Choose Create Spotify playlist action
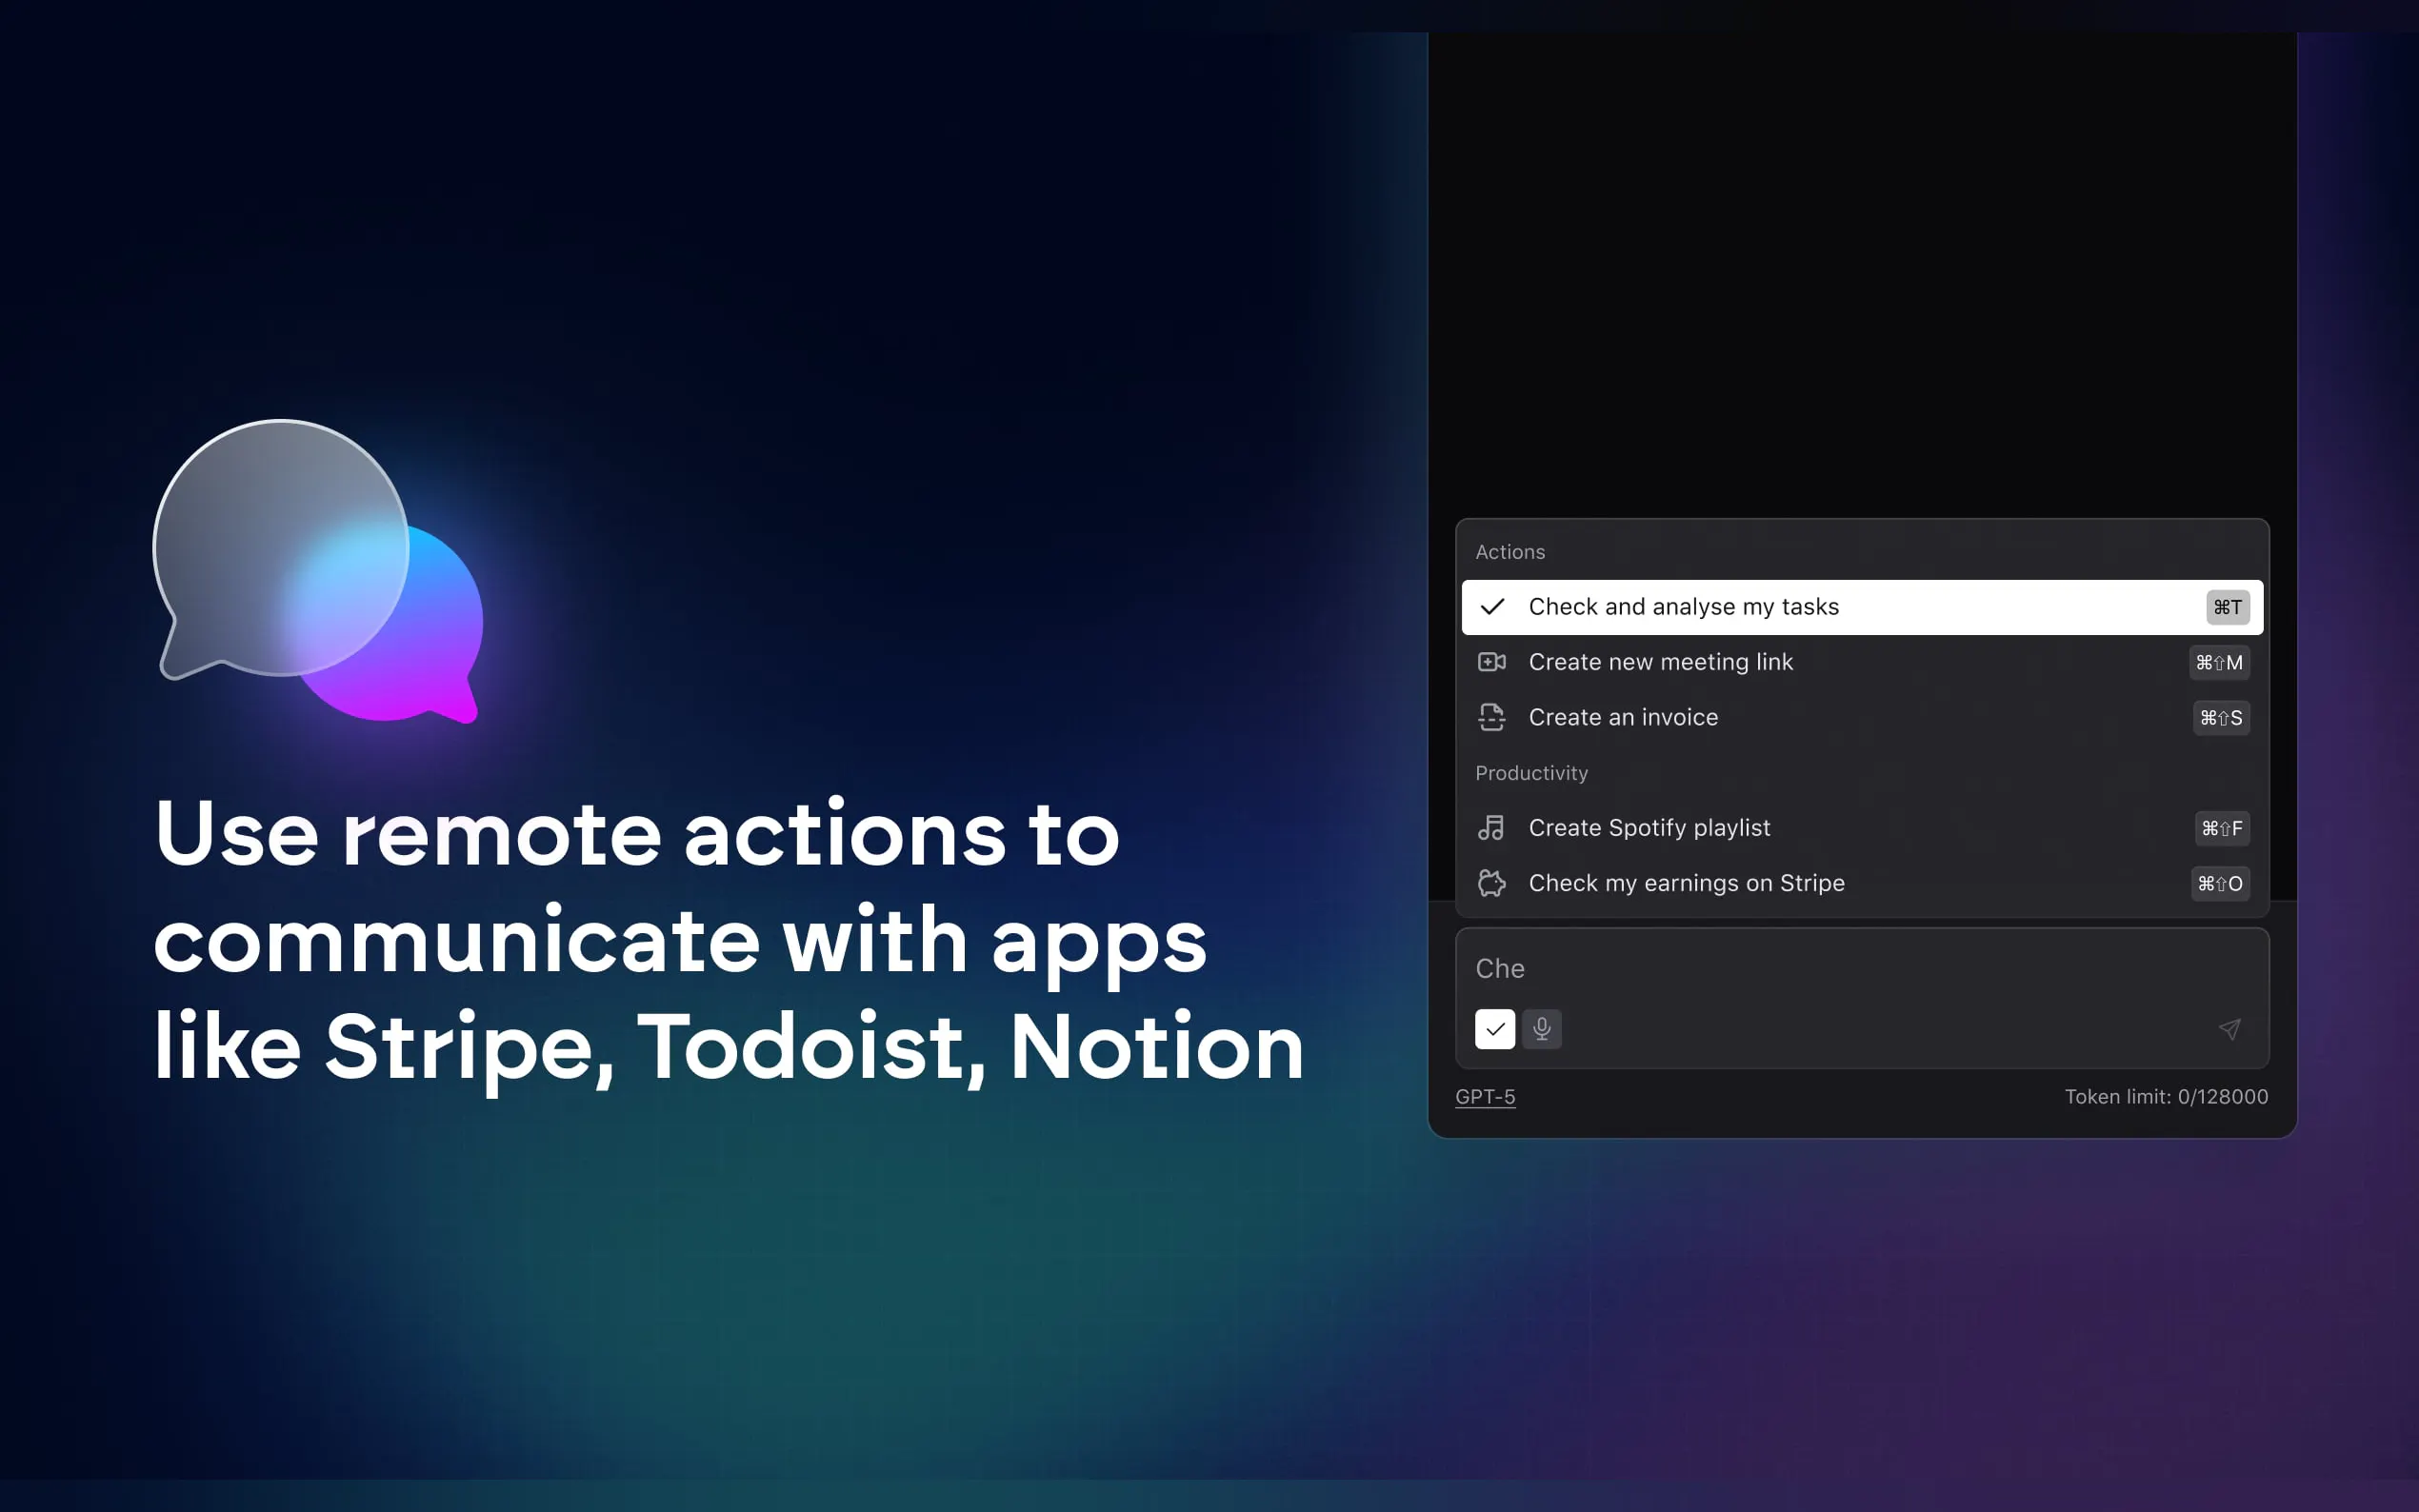This screenshot has height=1512, width=2419. click(x=1649, y=828)
